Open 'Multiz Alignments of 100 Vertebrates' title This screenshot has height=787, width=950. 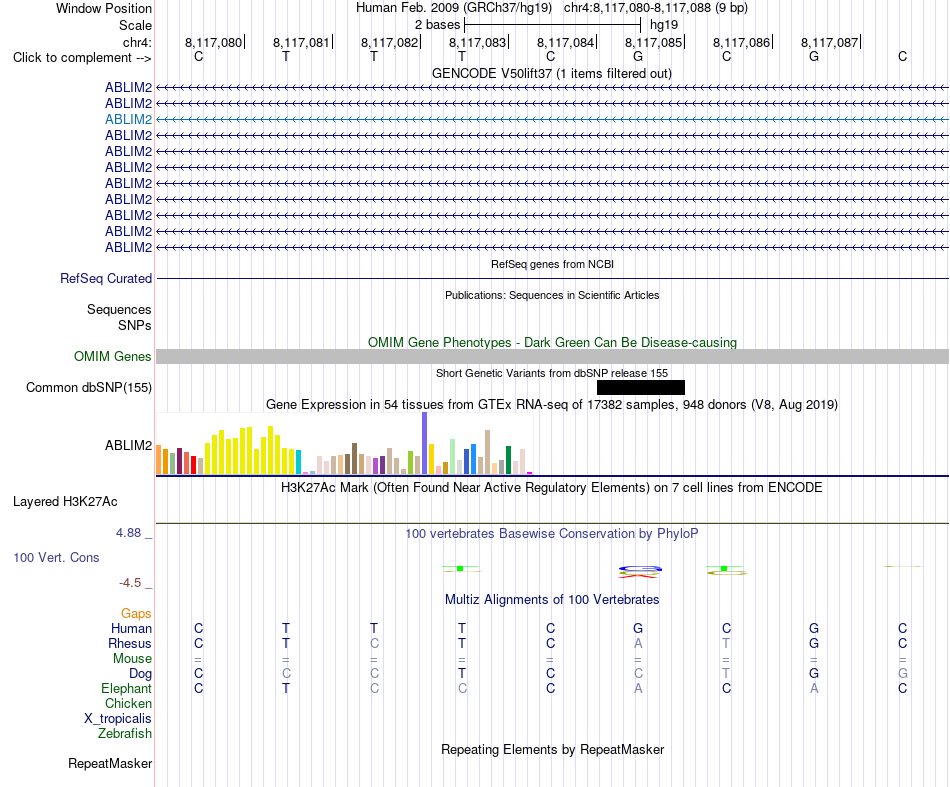552,600
